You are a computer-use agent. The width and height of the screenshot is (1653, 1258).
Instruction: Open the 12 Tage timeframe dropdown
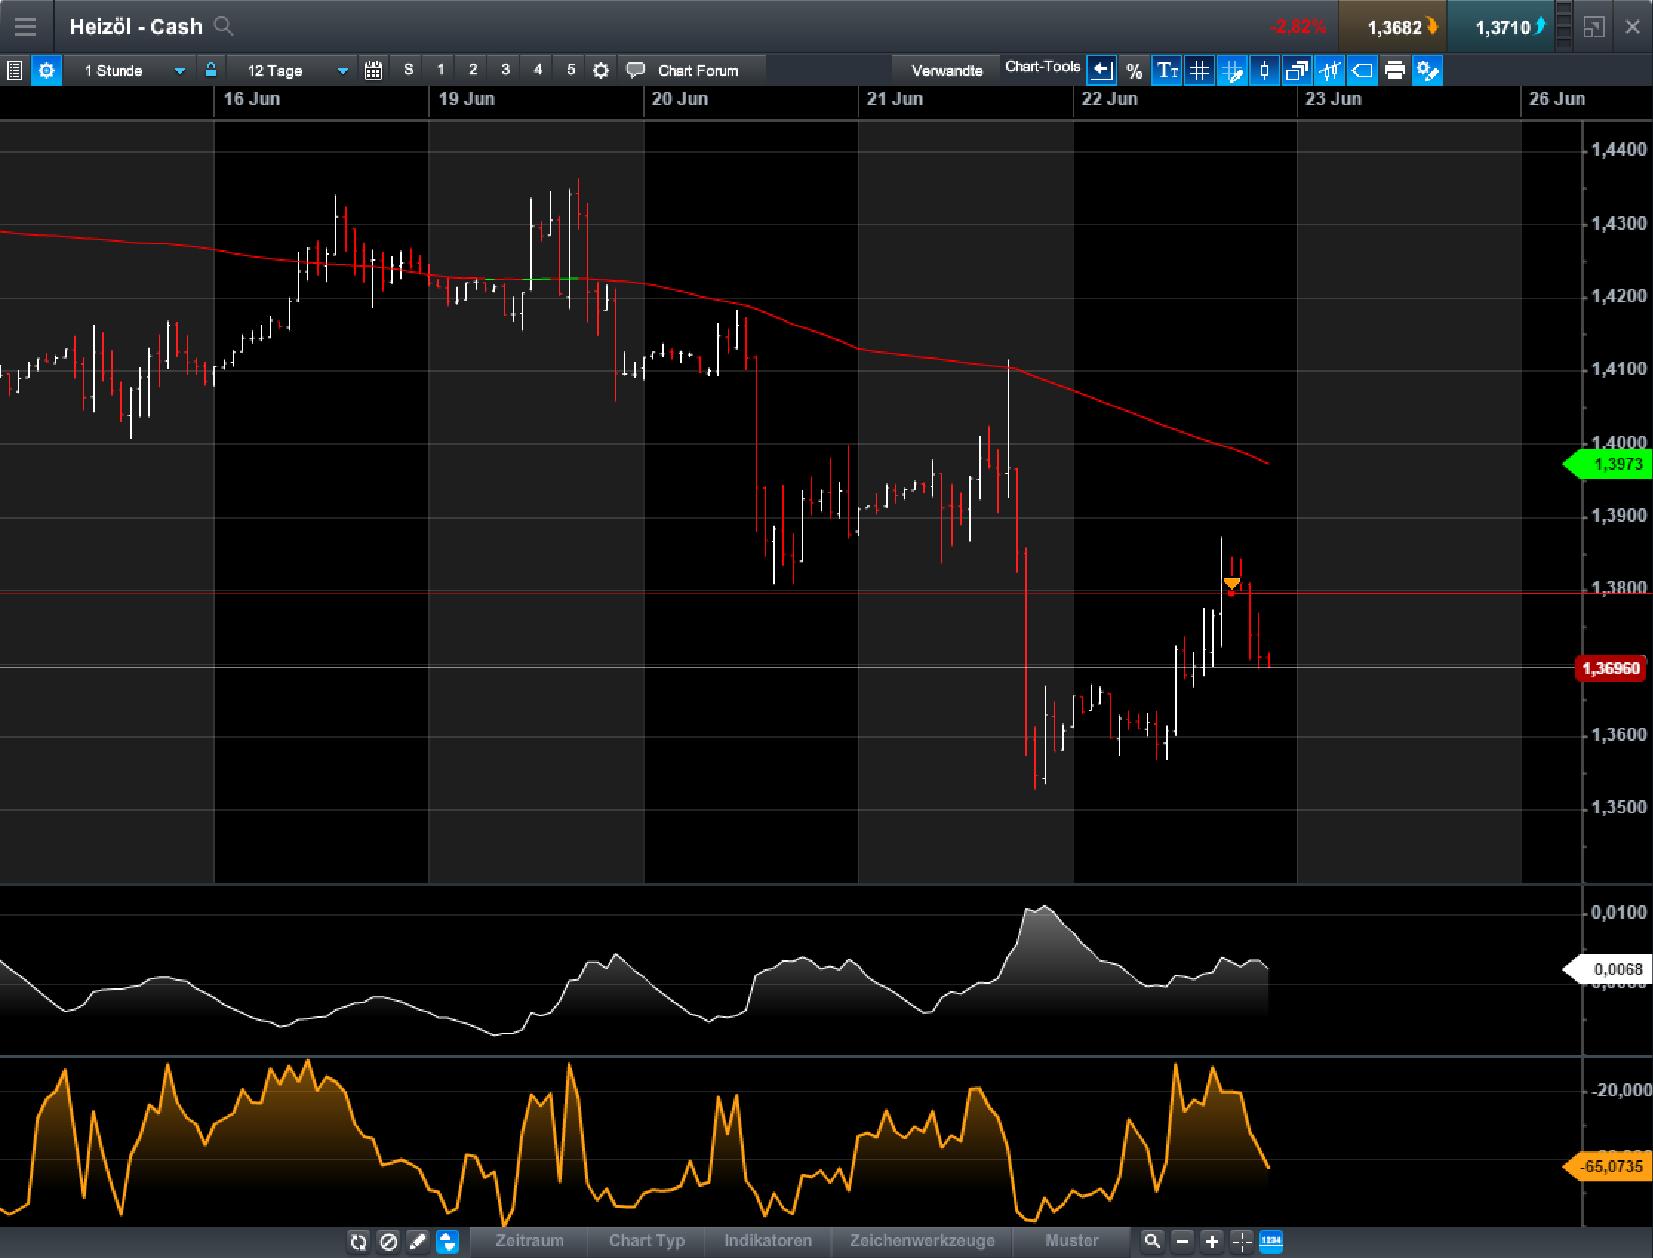tap(290, 70)
